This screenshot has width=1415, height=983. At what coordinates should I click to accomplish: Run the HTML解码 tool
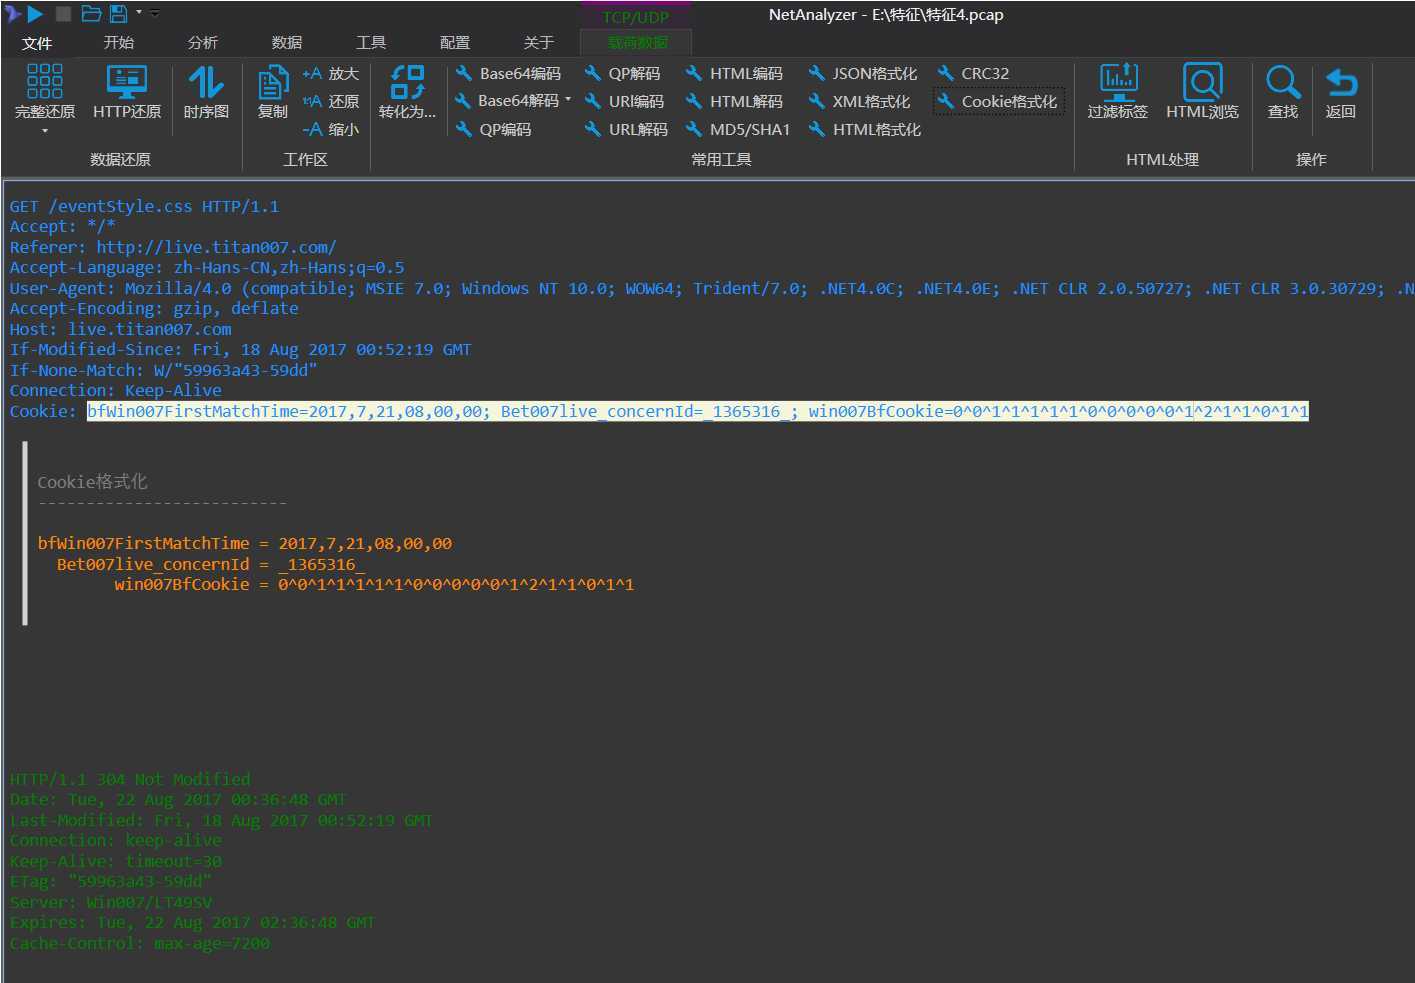734,101
